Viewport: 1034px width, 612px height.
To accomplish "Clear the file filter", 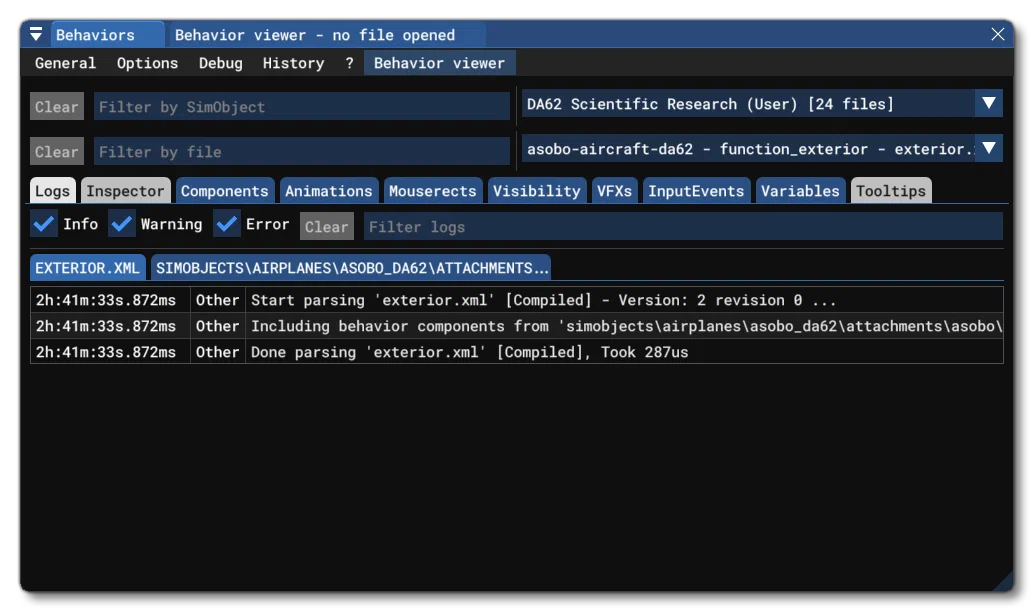I will coord(57,151).
